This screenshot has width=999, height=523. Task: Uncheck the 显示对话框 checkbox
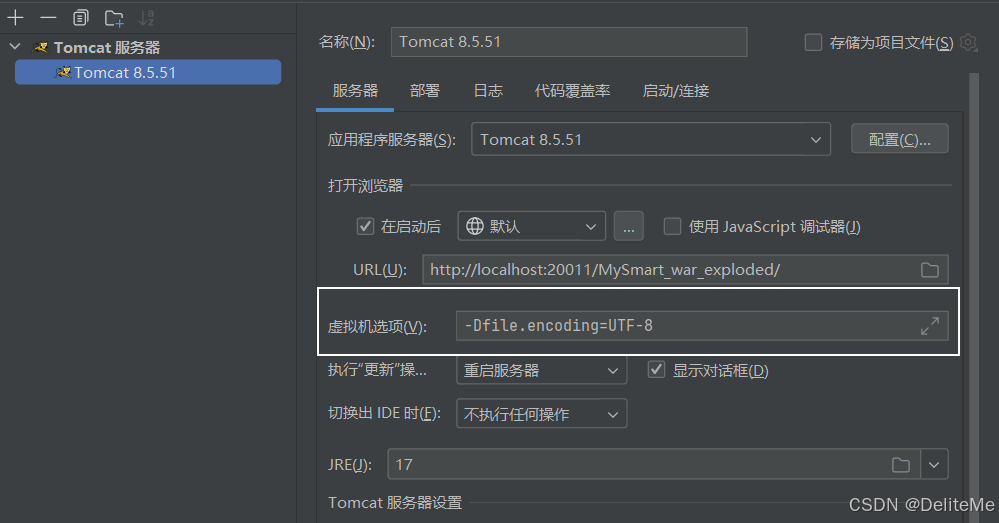pyautogui.click(x=656, y=369)
